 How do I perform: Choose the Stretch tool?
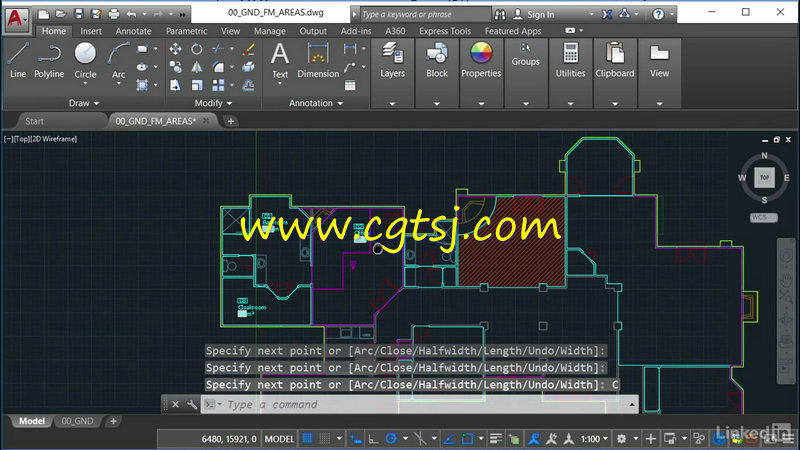pyautogui.click(x=176, y=85)
